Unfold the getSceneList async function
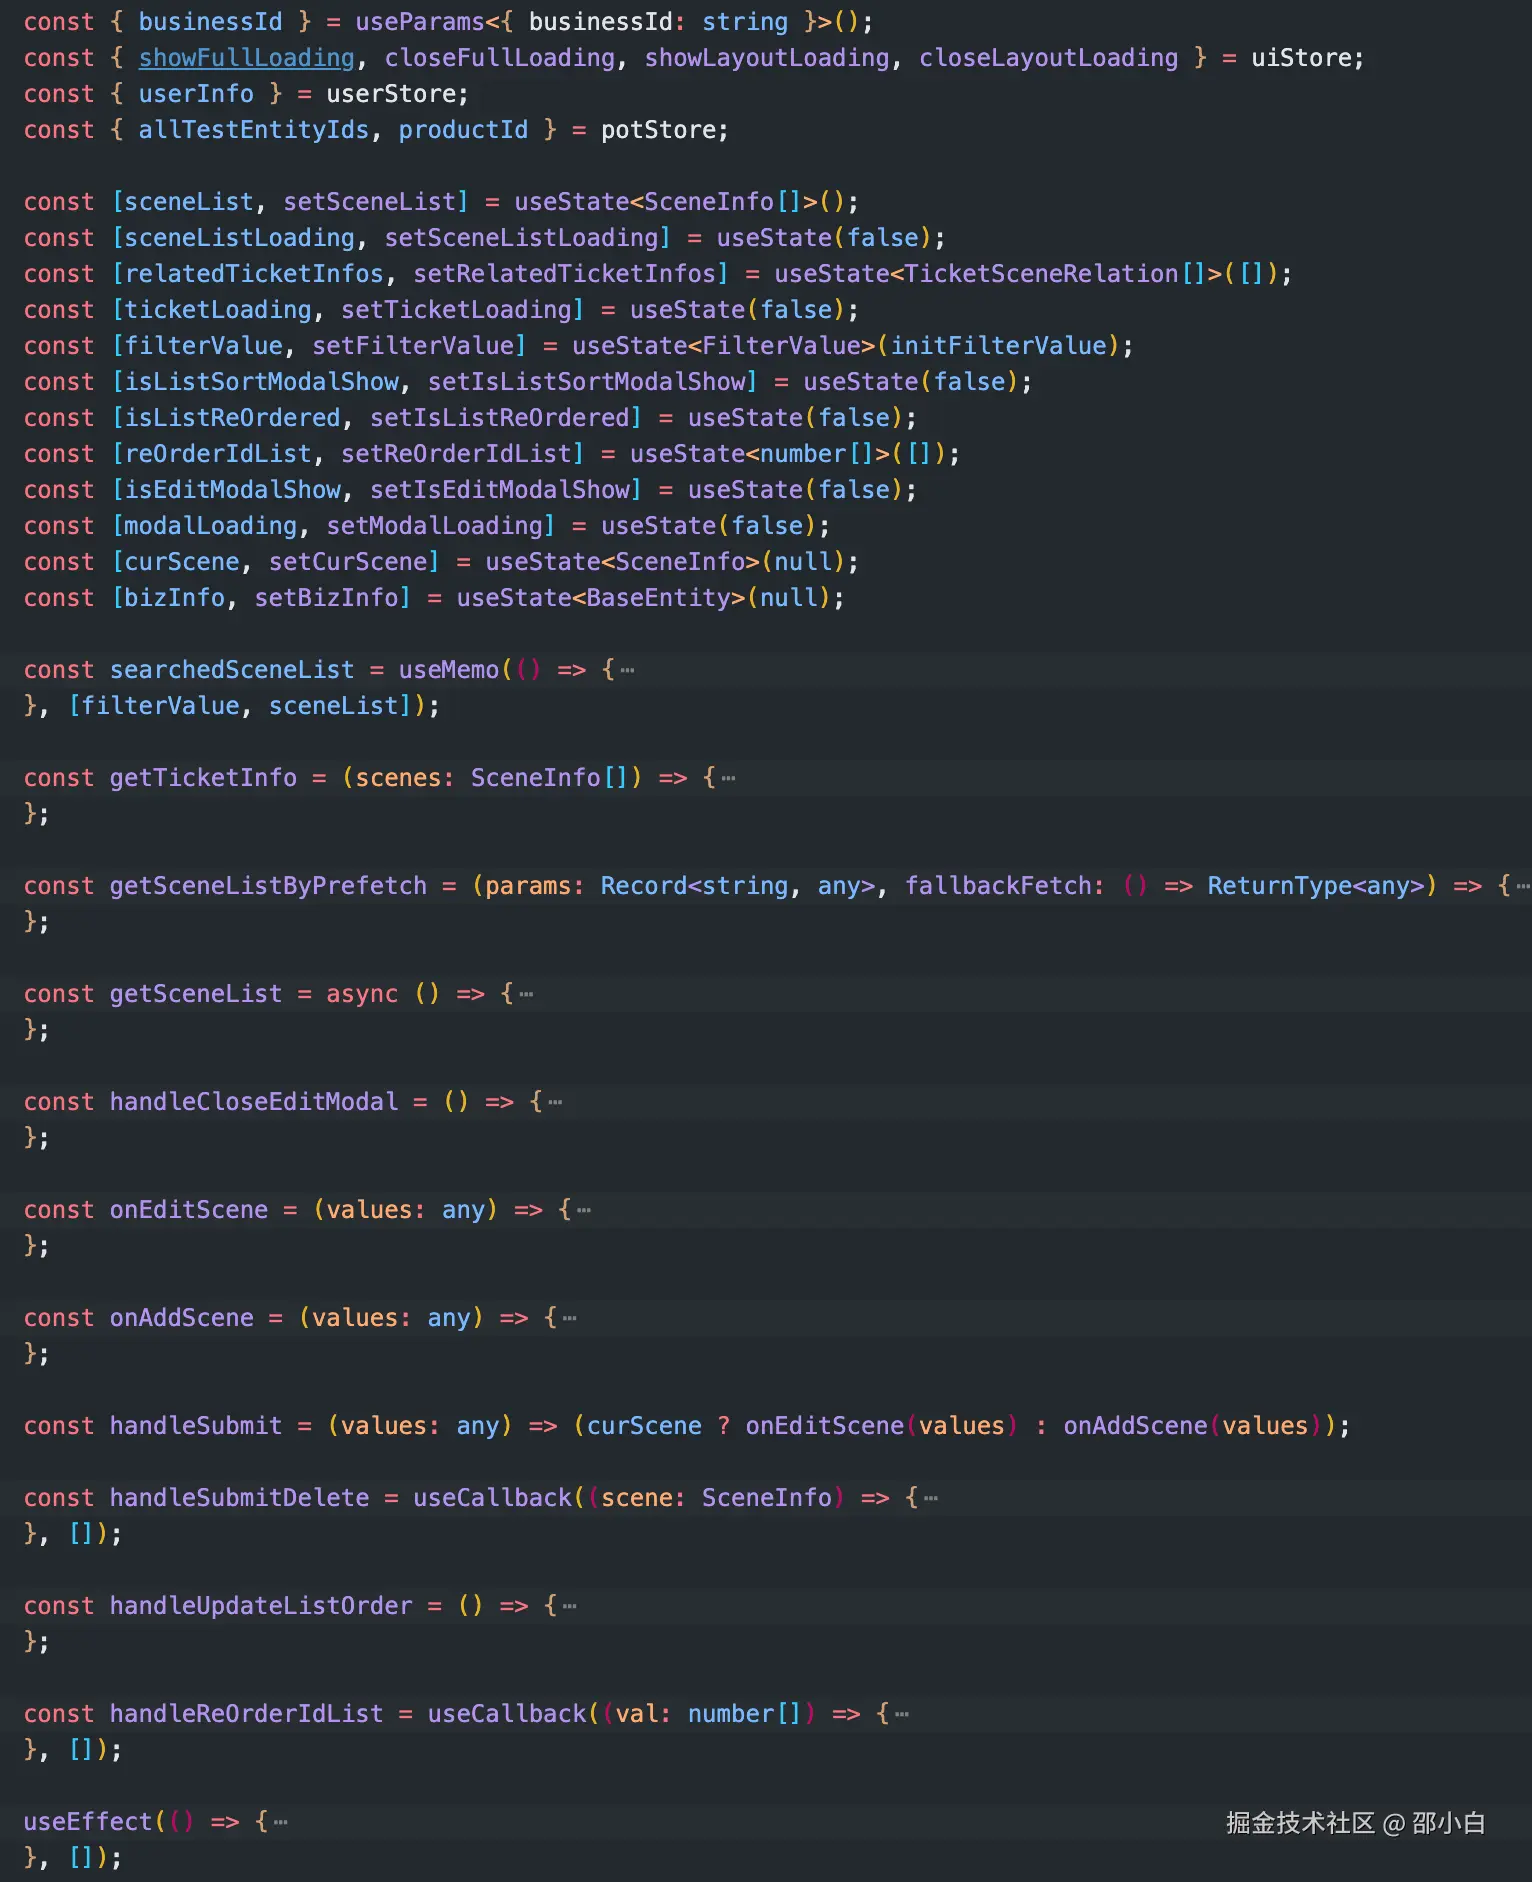 tap(526, 995)
